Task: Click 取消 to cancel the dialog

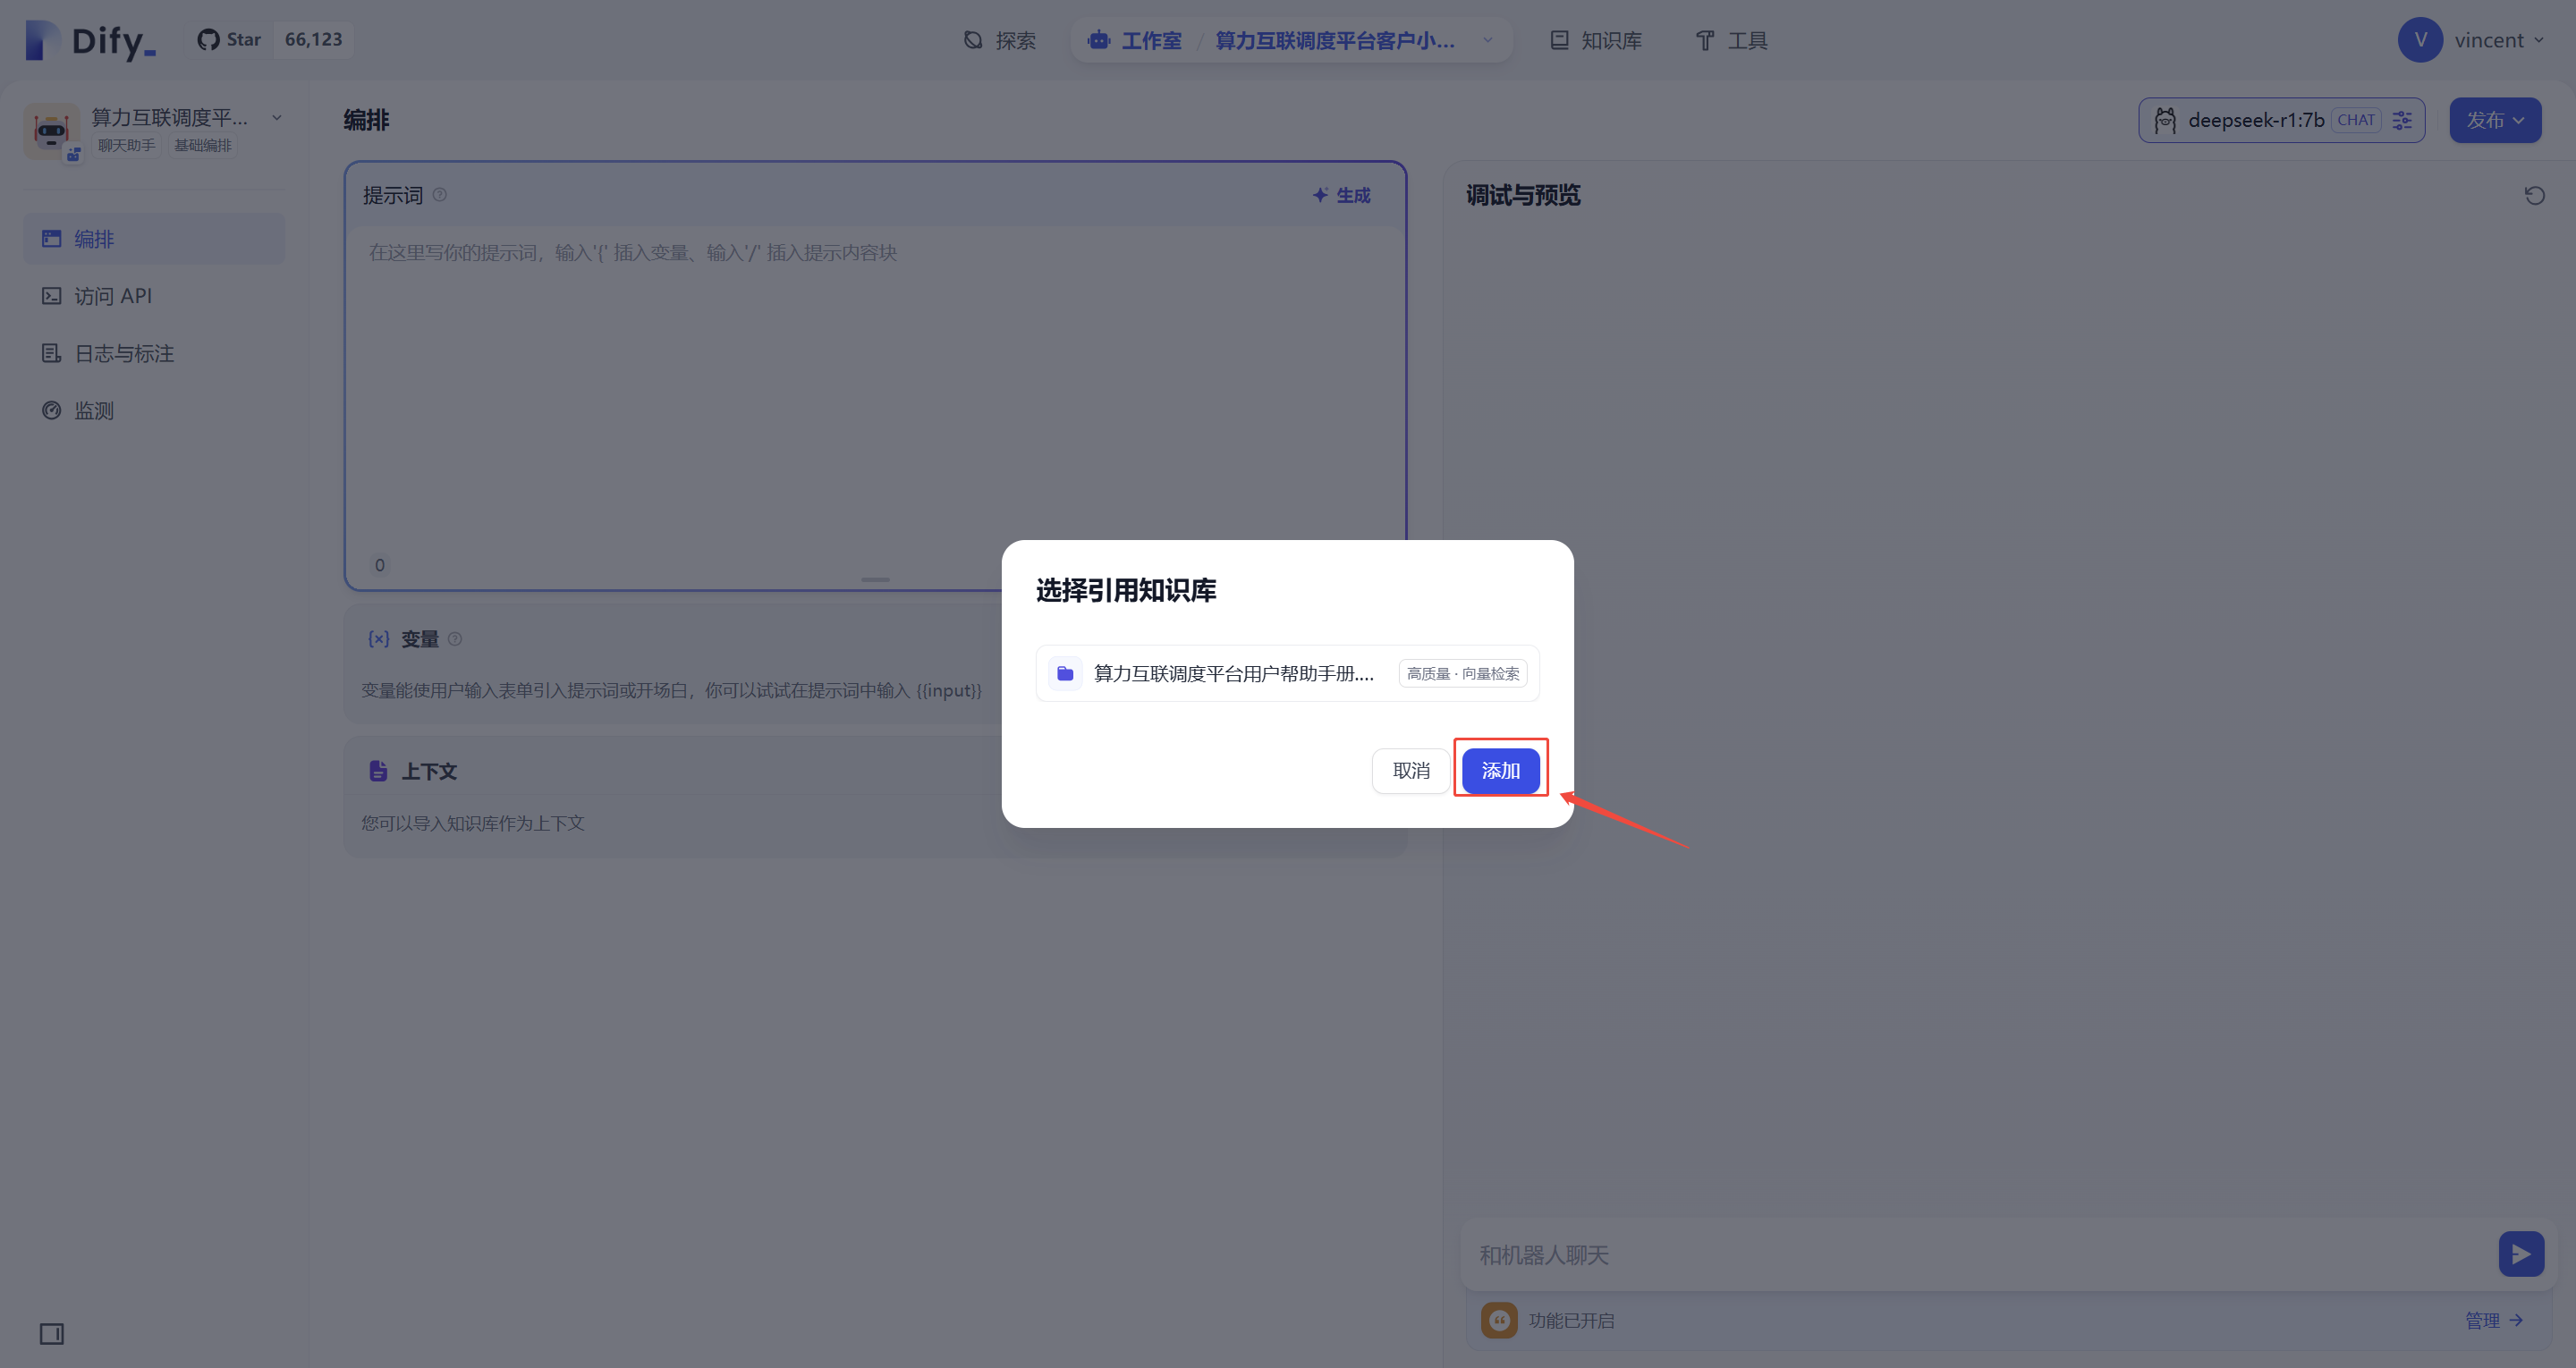Action: tap(1410, 771)
